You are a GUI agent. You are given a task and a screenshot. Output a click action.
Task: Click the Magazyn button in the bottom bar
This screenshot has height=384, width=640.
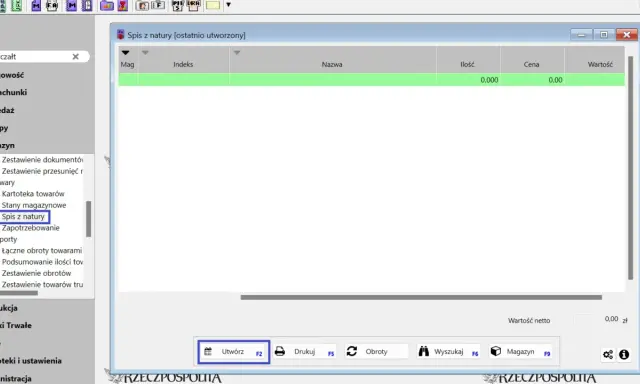520,351
